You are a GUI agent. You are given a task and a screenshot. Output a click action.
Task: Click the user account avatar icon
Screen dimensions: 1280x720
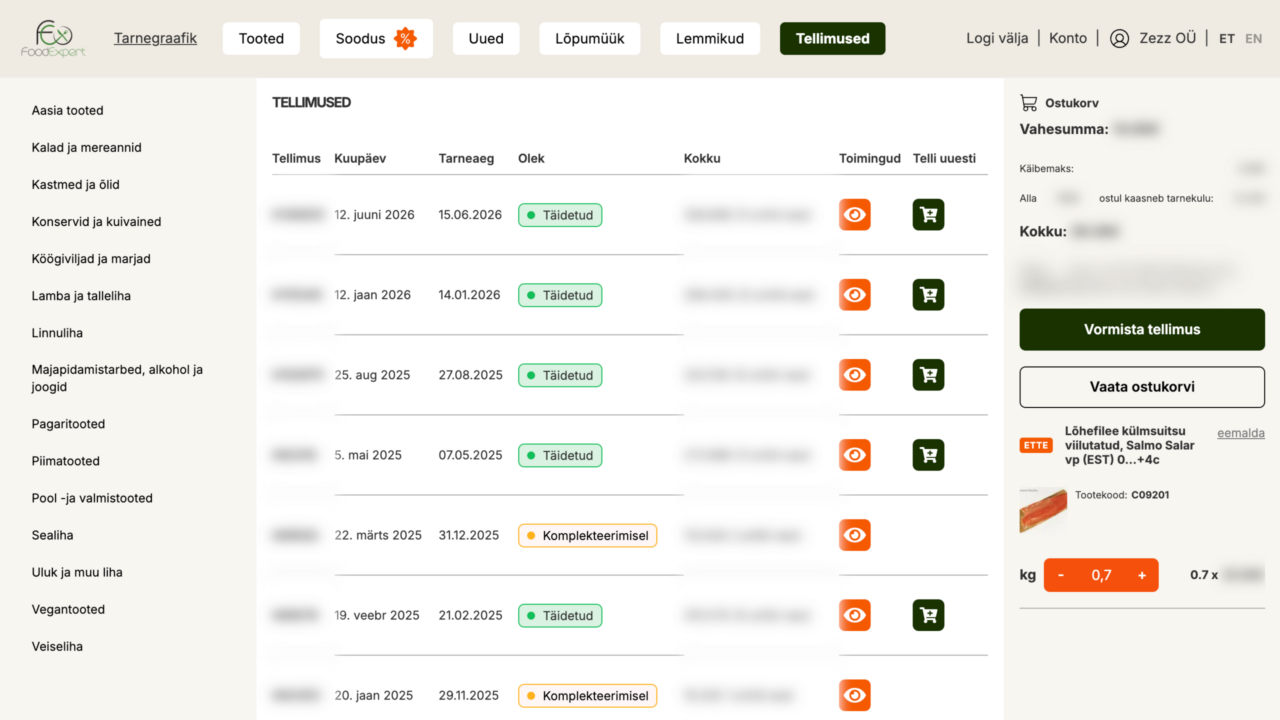(x=1119, y=39)
